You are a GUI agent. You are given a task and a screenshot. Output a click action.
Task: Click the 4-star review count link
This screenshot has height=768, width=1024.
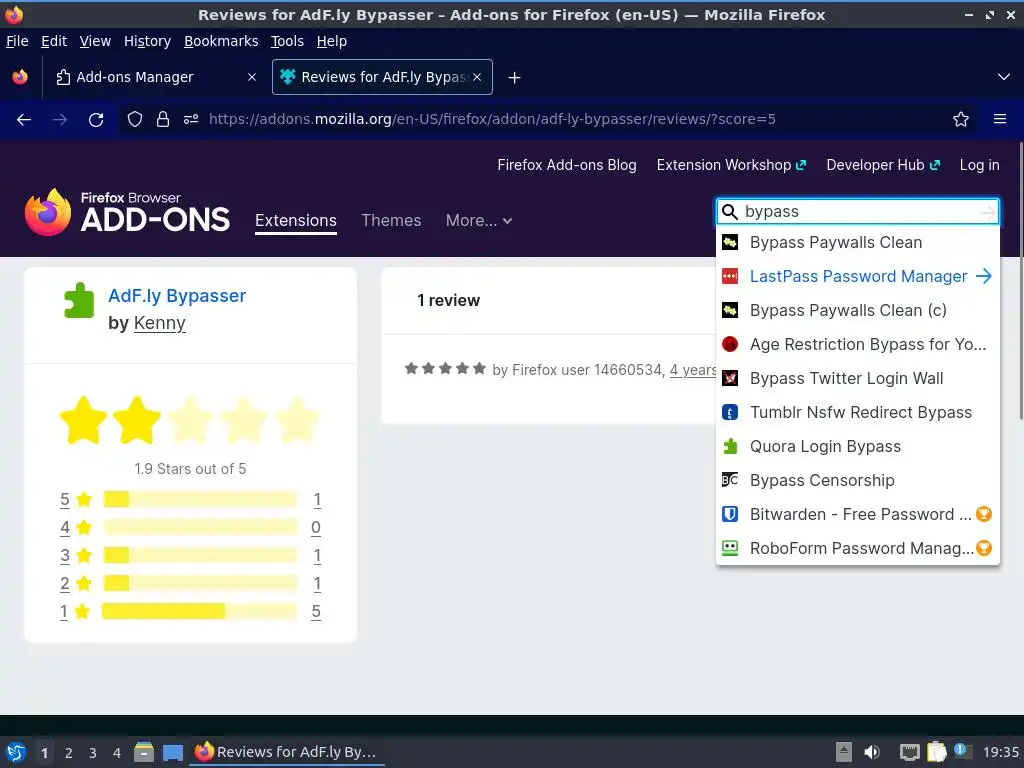click(x=315, y=528)
